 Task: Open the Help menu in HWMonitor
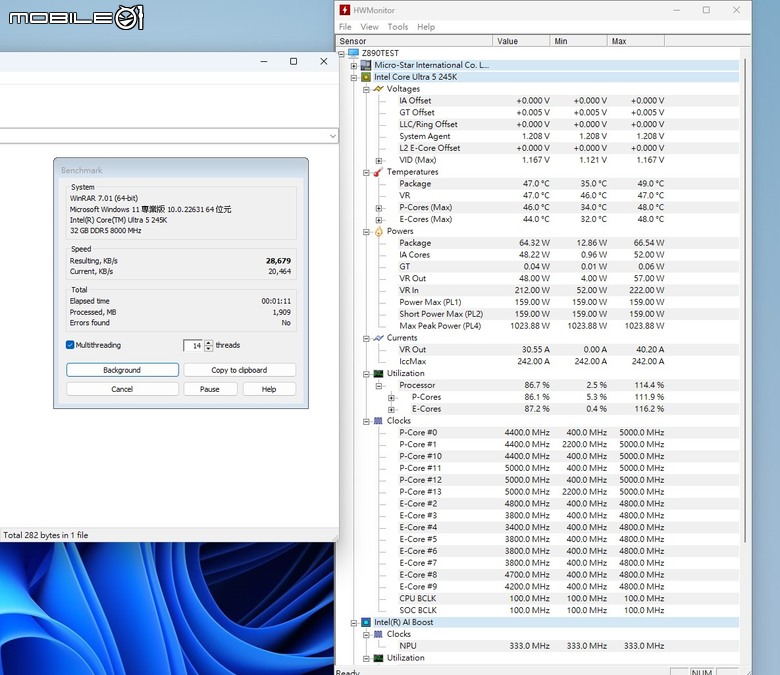pyautogui.click(x=426, y=27)
